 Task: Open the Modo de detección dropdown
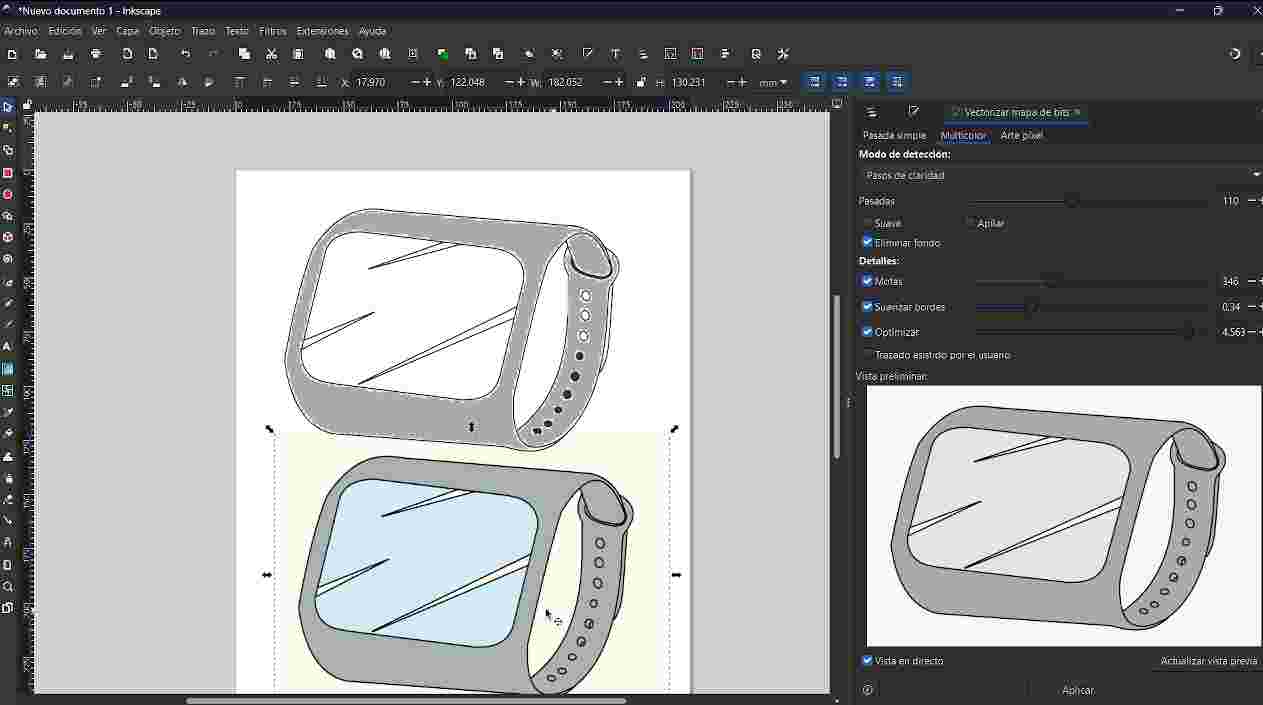(x=1059, y=175)
